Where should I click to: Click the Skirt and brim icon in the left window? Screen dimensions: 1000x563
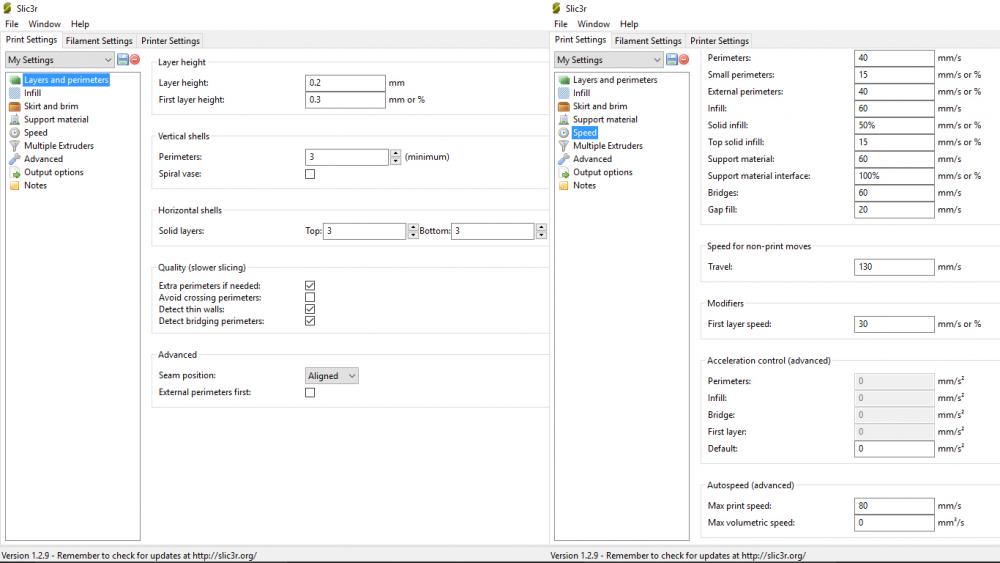[15, 106]
